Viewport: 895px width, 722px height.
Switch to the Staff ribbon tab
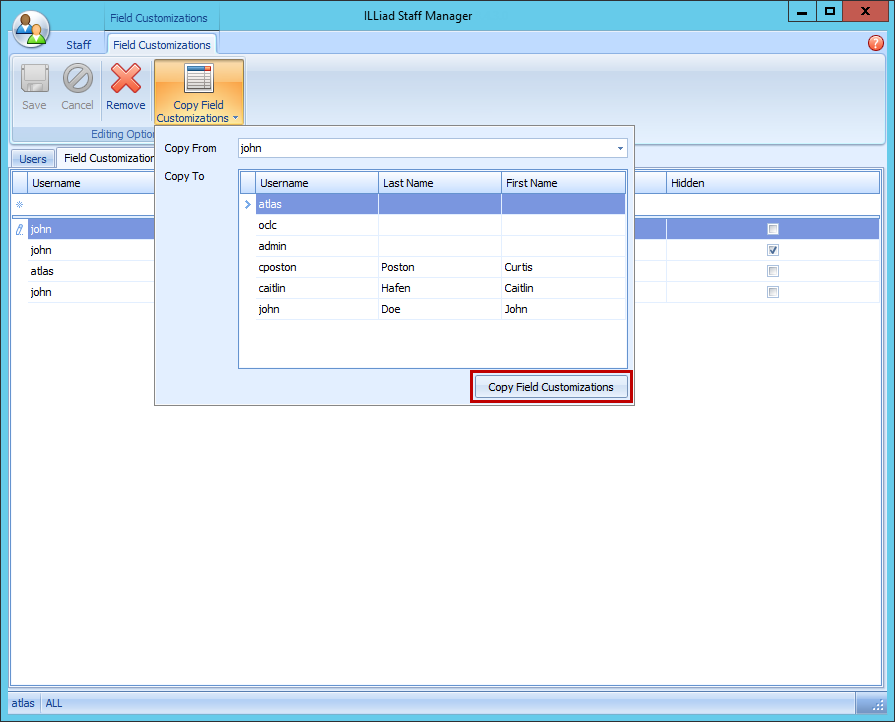pyautogui.click(x=78, y=45)
